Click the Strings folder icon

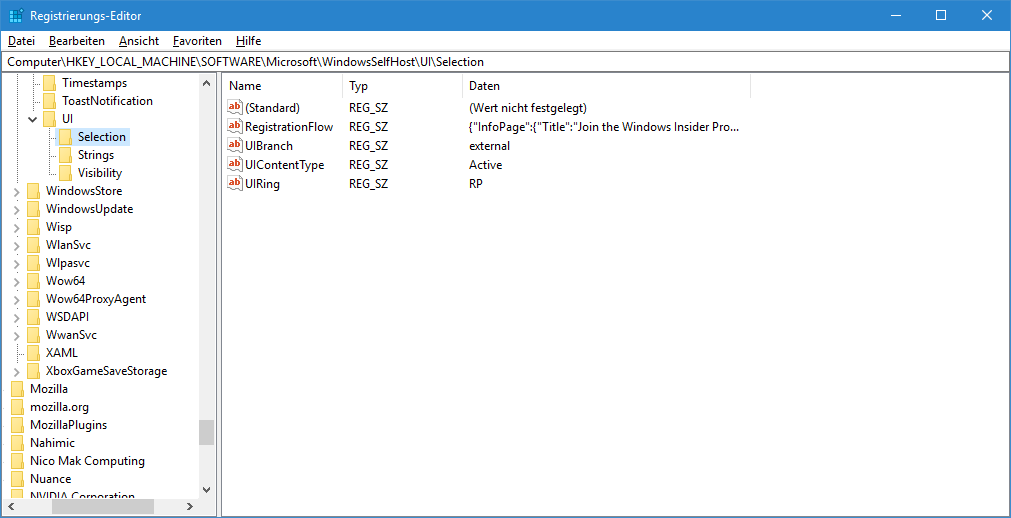point(65,155)
